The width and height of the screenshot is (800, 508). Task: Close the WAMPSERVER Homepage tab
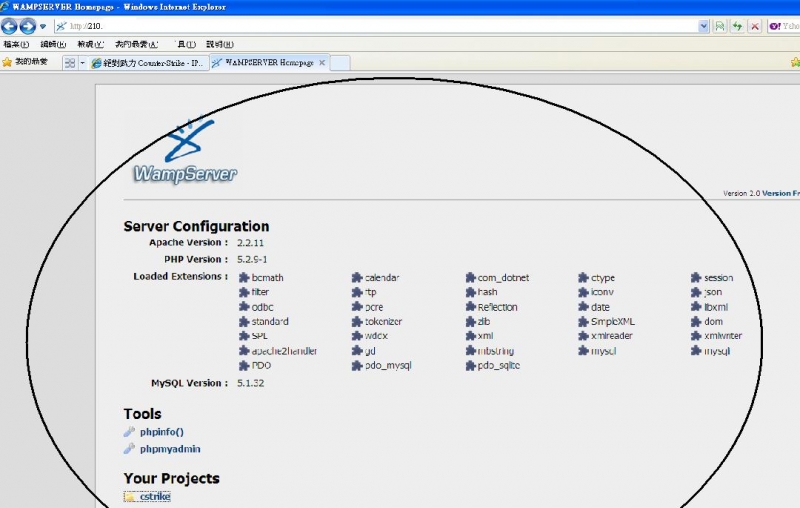(x=321, y=63)
